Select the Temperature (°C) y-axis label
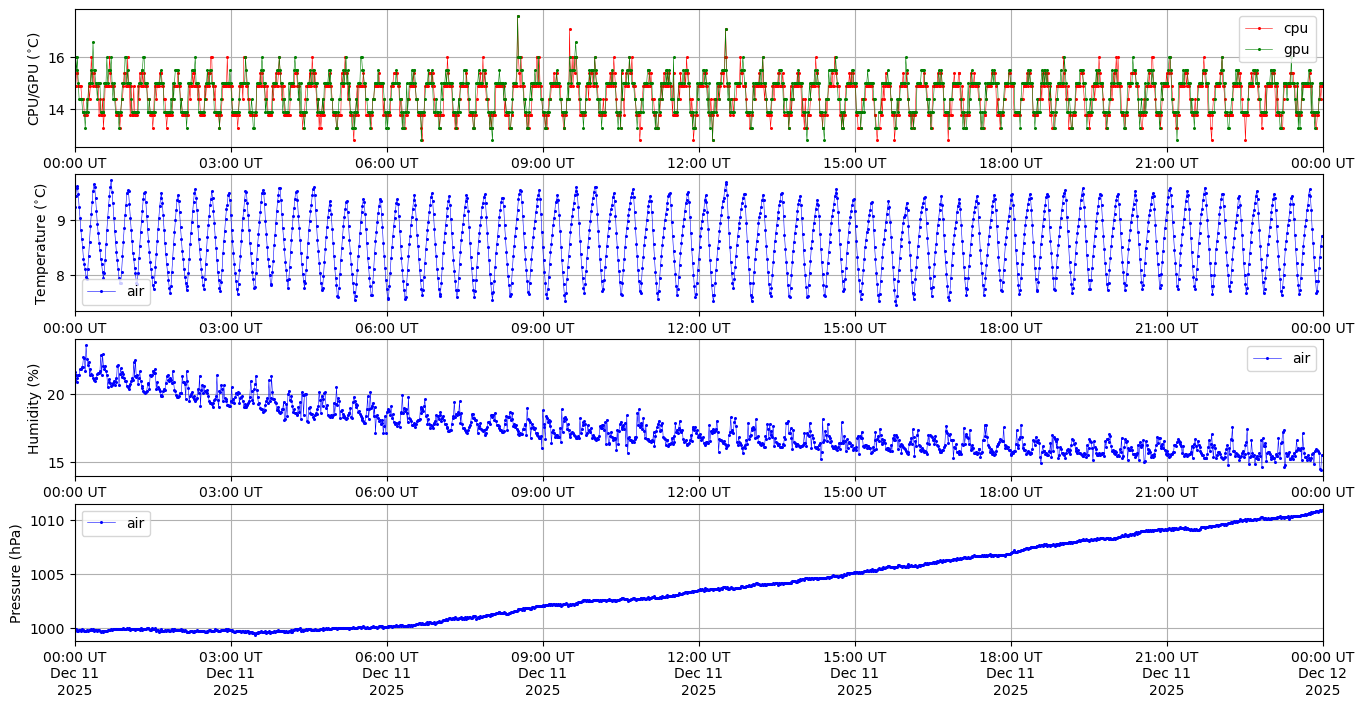The height and width of the screenshot is (707, 1364). pos(40,243)
